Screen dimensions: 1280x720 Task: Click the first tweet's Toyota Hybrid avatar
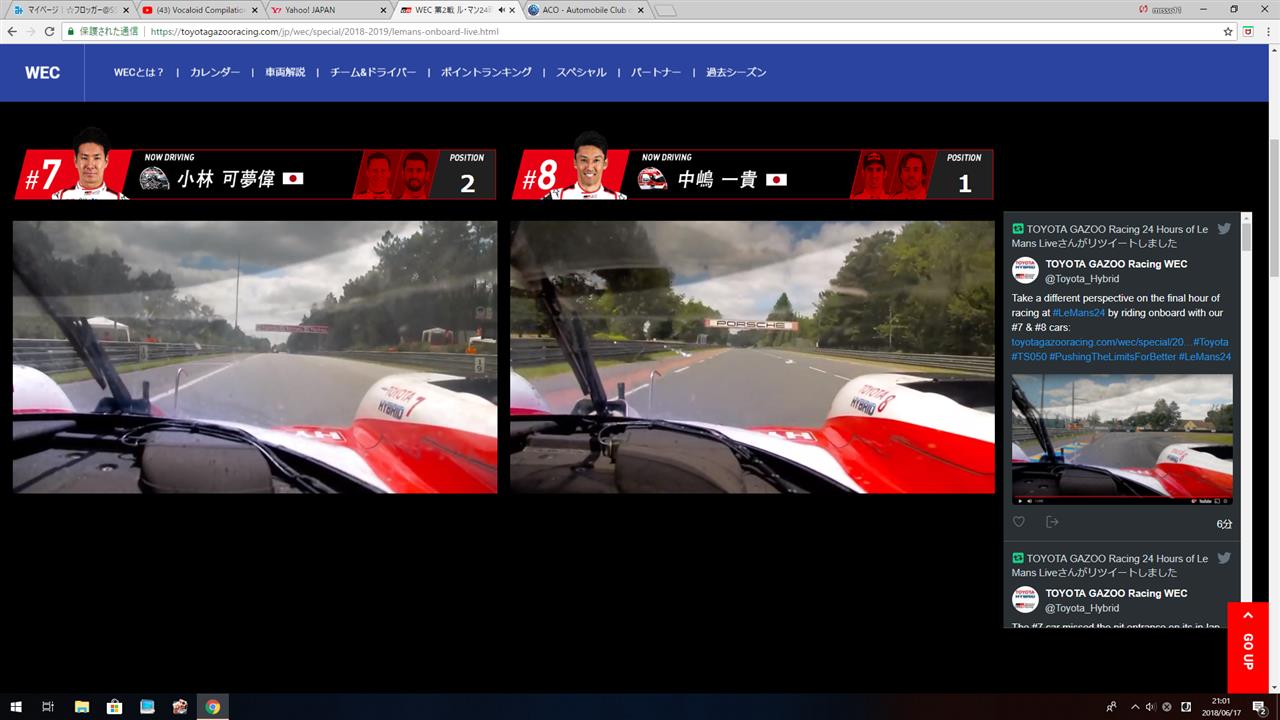[1025, 271]
